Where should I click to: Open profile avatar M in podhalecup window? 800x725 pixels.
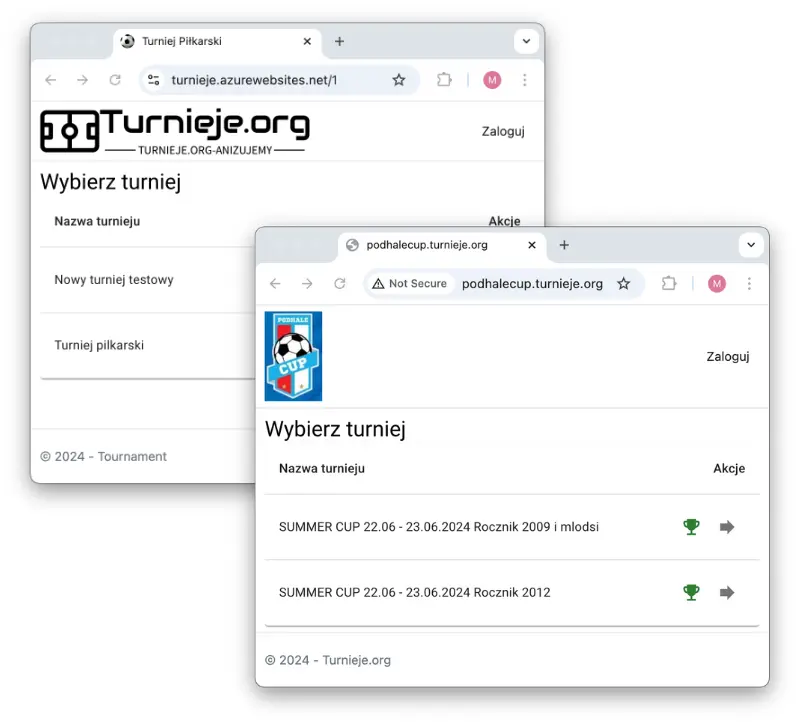coord(717,284)
